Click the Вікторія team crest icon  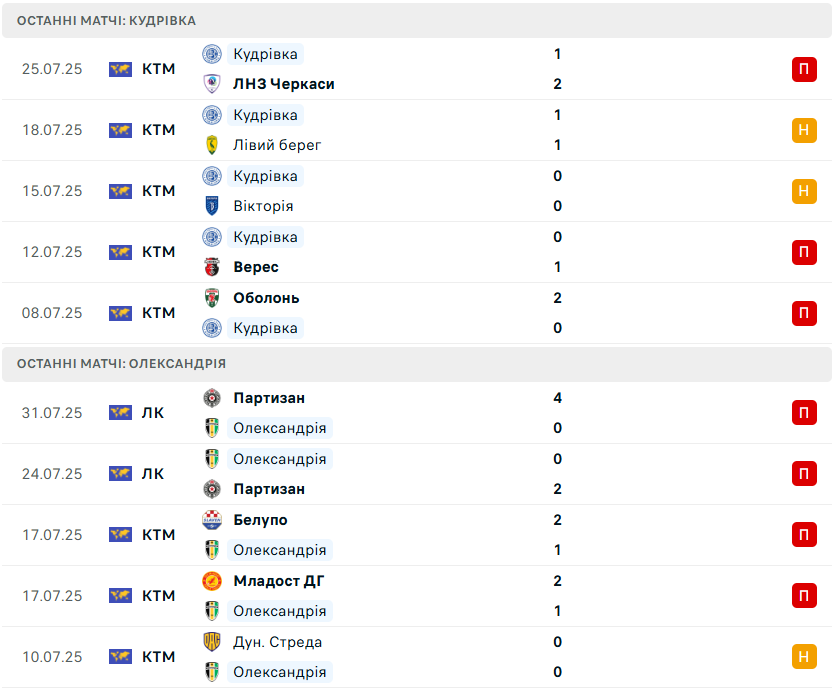point(212,206)
